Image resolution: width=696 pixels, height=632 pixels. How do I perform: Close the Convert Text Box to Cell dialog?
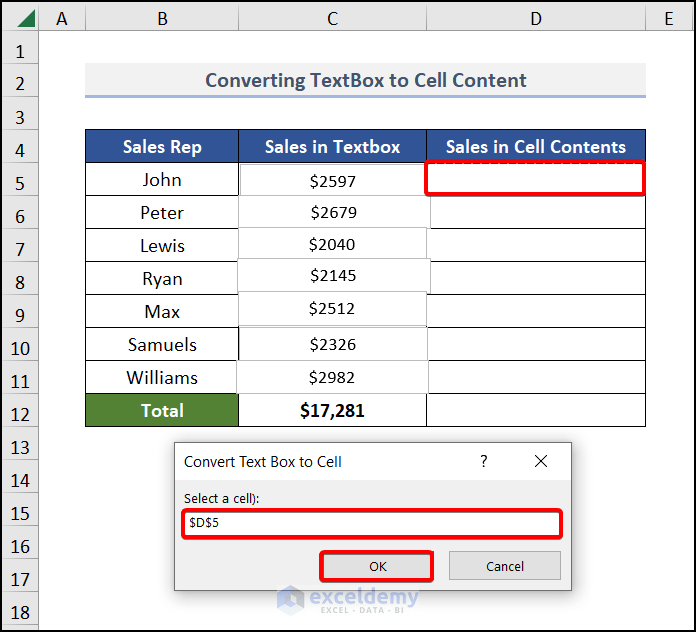[541, 462]
